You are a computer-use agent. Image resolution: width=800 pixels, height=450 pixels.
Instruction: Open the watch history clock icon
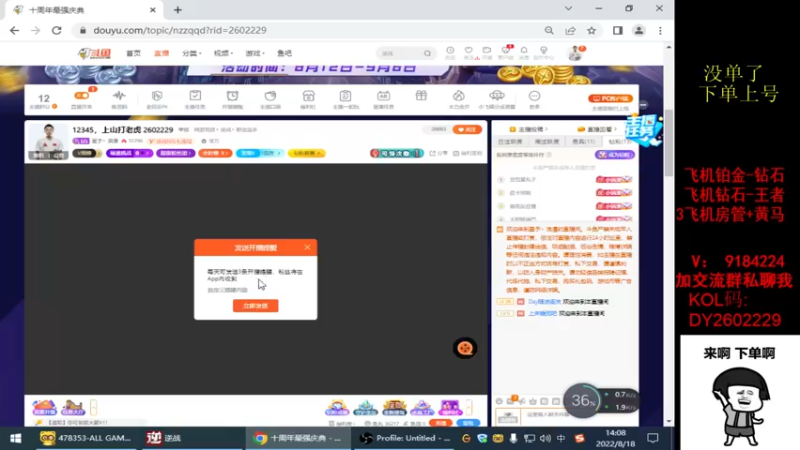click(450, 53)
